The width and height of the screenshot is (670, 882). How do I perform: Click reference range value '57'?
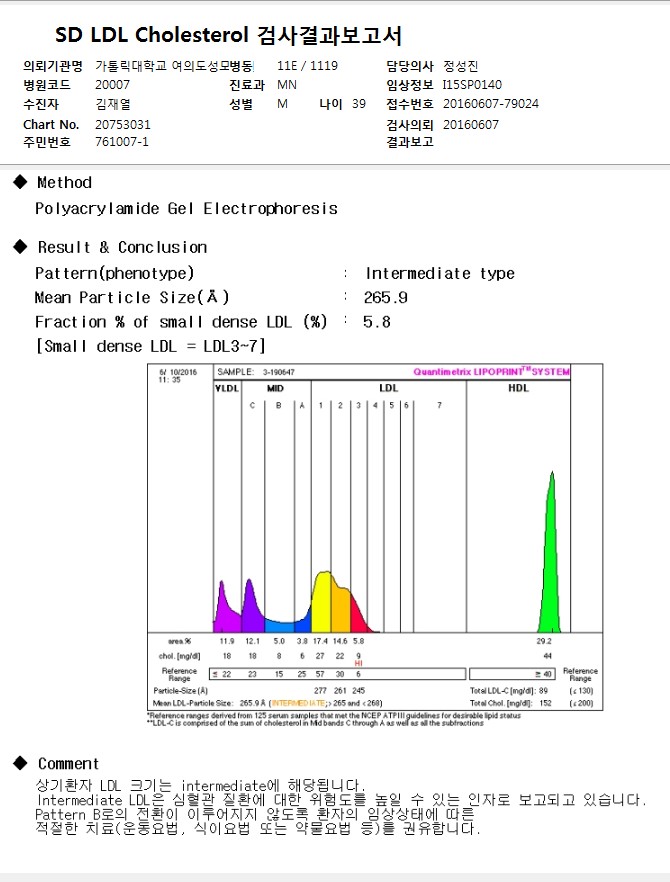[x=320, y=674]
